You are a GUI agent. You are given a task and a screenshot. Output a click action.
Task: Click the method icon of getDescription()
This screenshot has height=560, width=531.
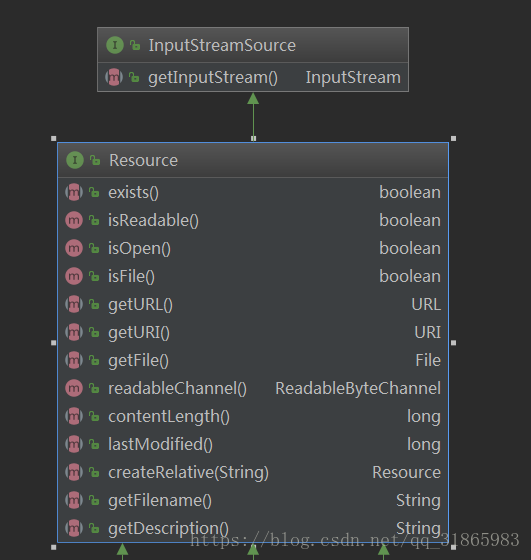[74, 528]
